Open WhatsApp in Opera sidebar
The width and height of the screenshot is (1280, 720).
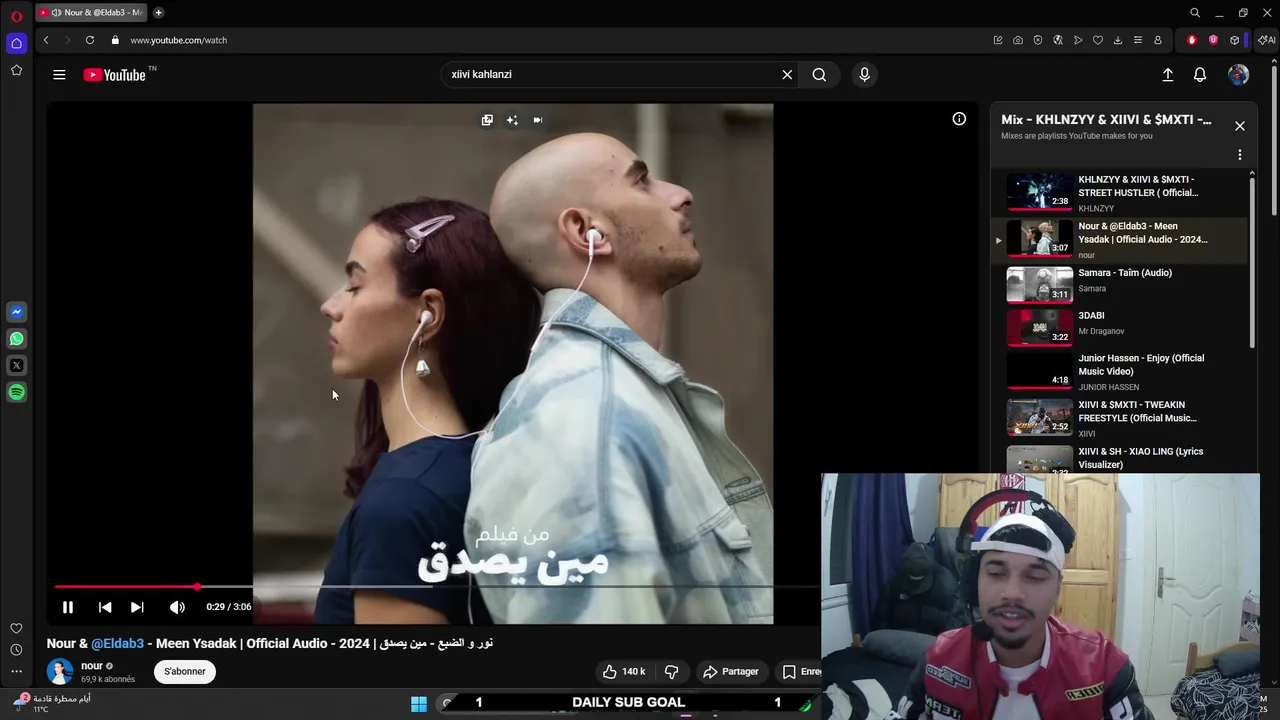16,339
